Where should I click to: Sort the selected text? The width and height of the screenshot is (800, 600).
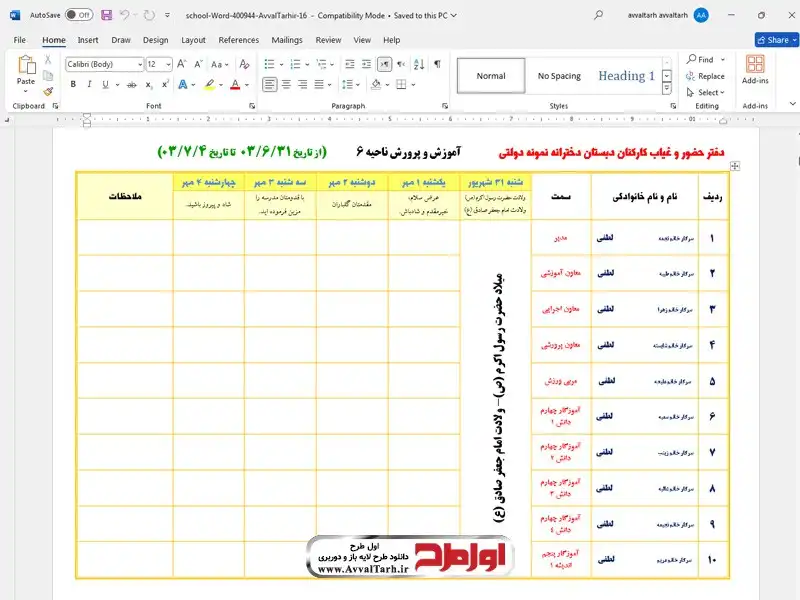click(x=419, y=64)
